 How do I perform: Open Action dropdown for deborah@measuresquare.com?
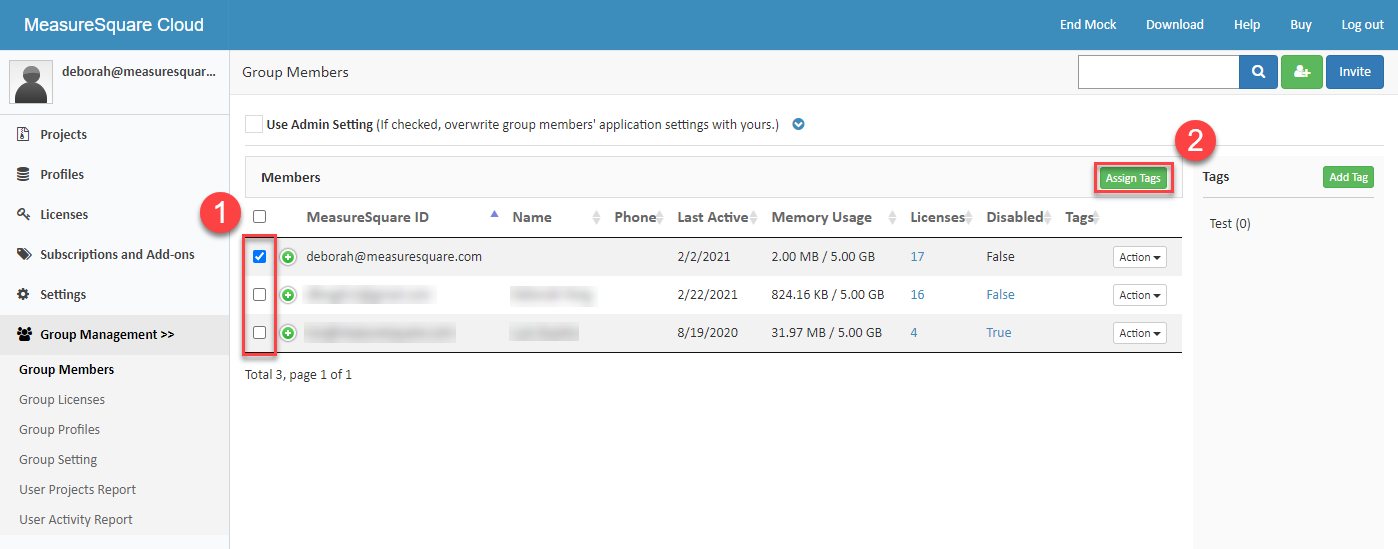[x=1139, y=257]
